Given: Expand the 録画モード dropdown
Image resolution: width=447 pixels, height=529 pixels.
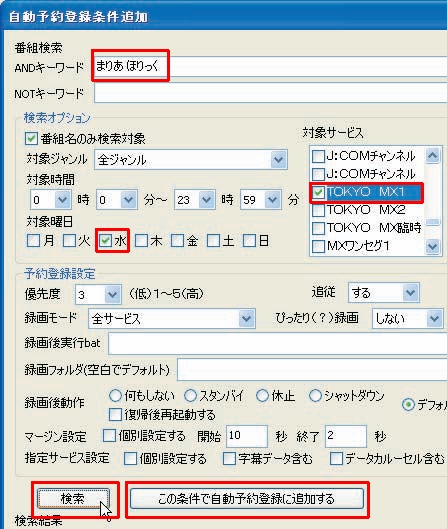Looking at the screenshot, I should tap(246, 318).
